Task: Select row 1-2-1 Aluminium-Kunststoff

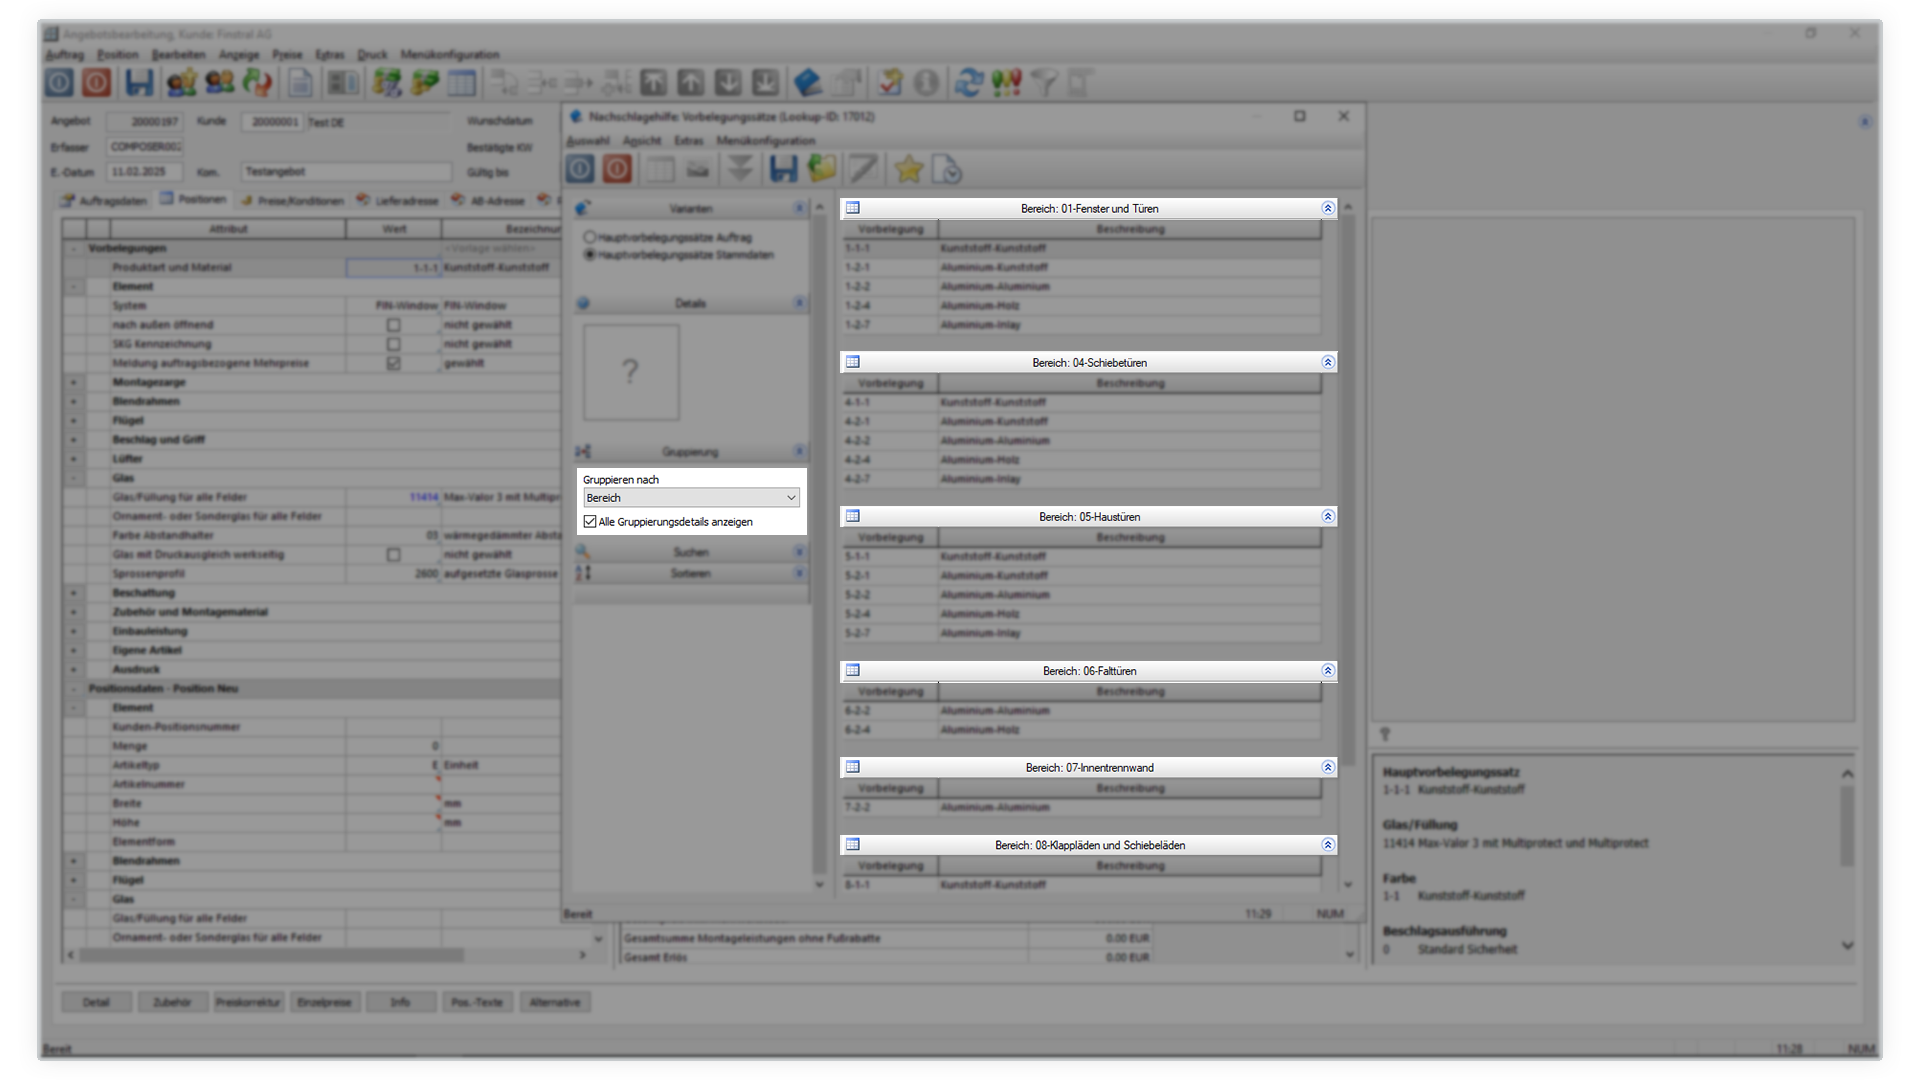Action: 1081,267
